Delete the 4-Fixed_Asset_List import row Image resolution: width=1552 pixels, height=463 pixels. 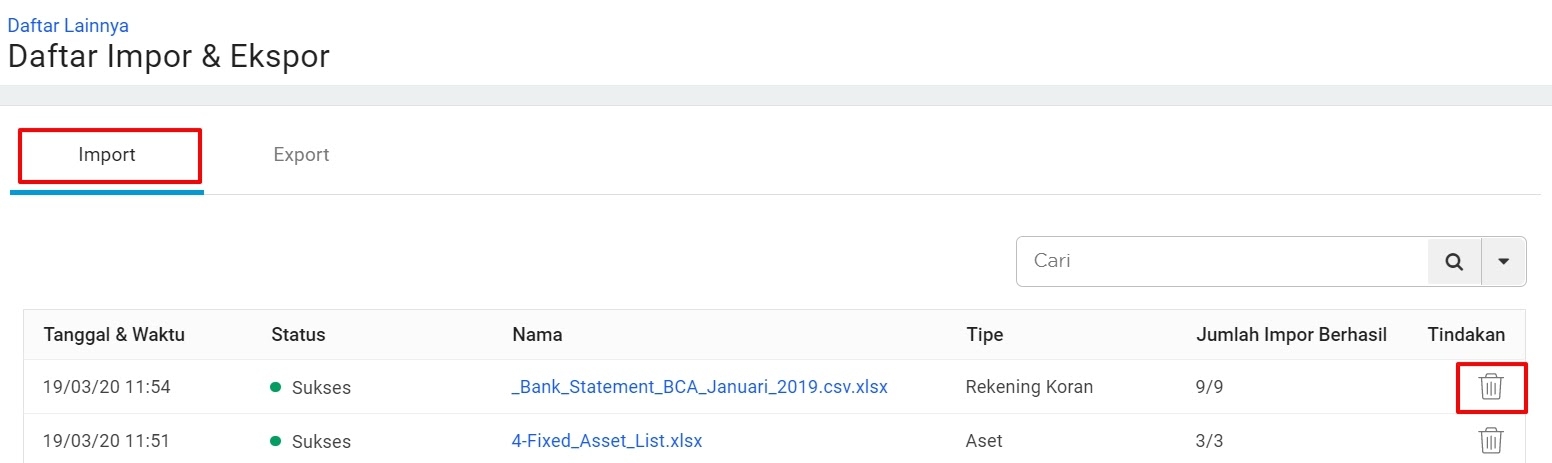pos(1491,440)
